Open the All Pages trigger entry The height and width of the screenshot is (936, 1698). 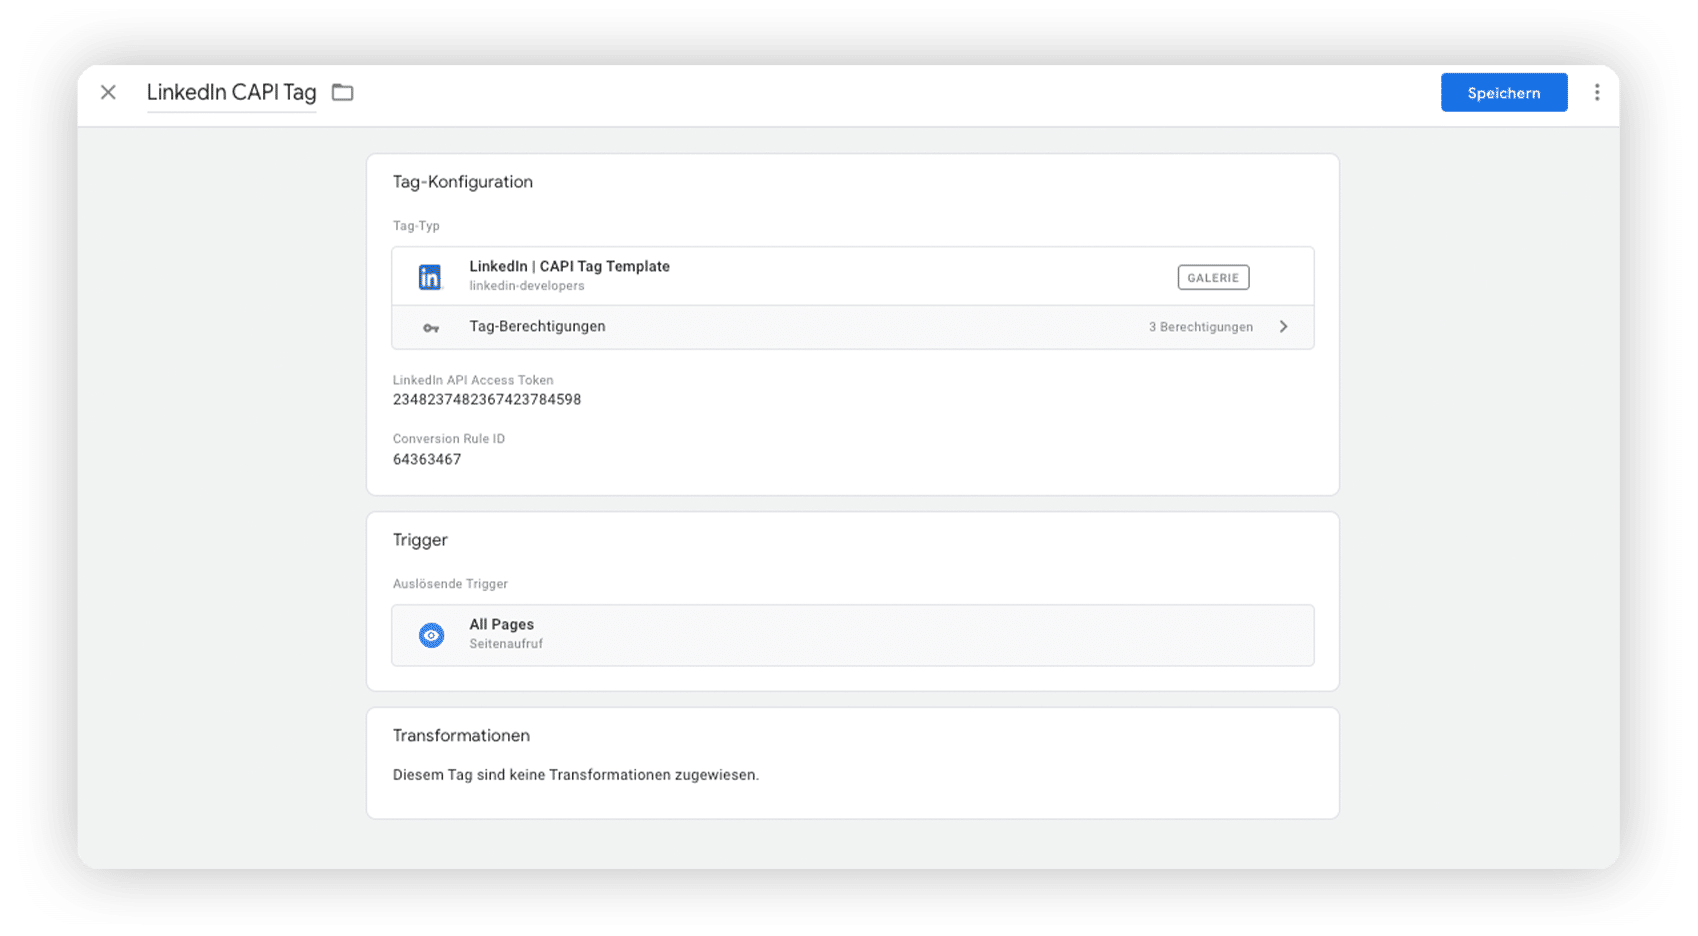tap(853, 635)
